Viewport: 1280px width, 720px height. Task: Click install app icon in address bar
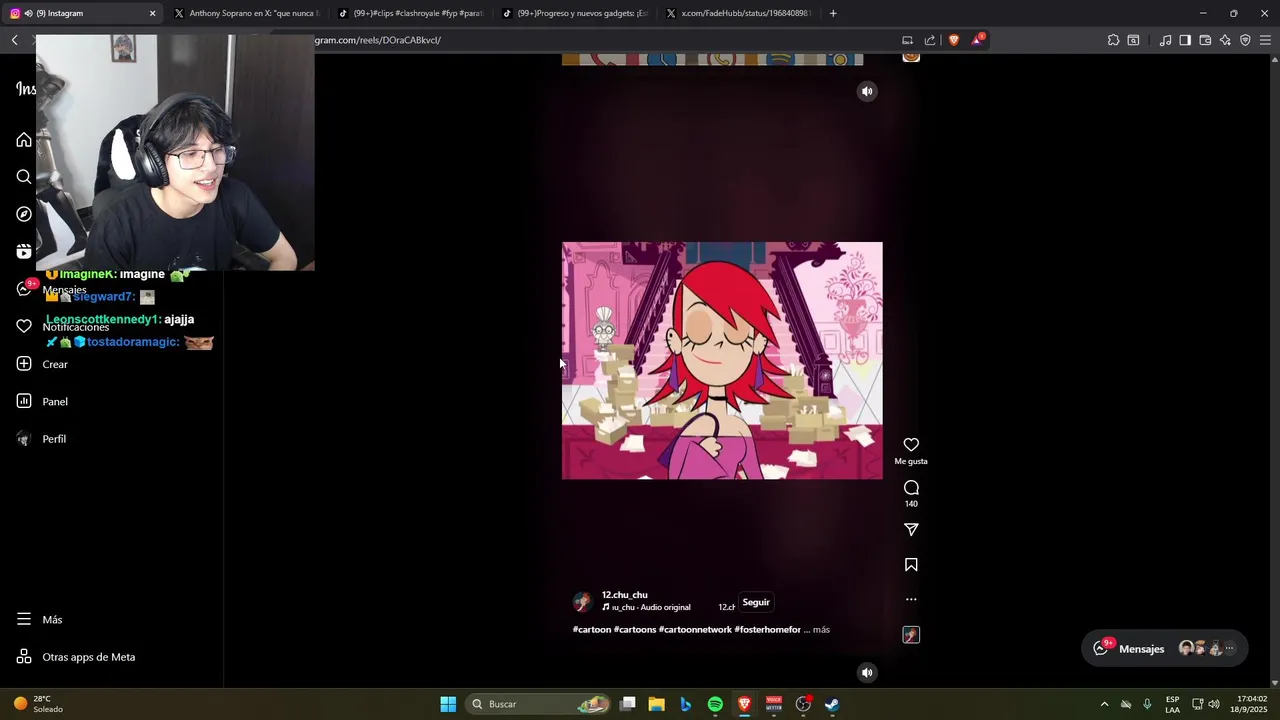pos(907,40)
